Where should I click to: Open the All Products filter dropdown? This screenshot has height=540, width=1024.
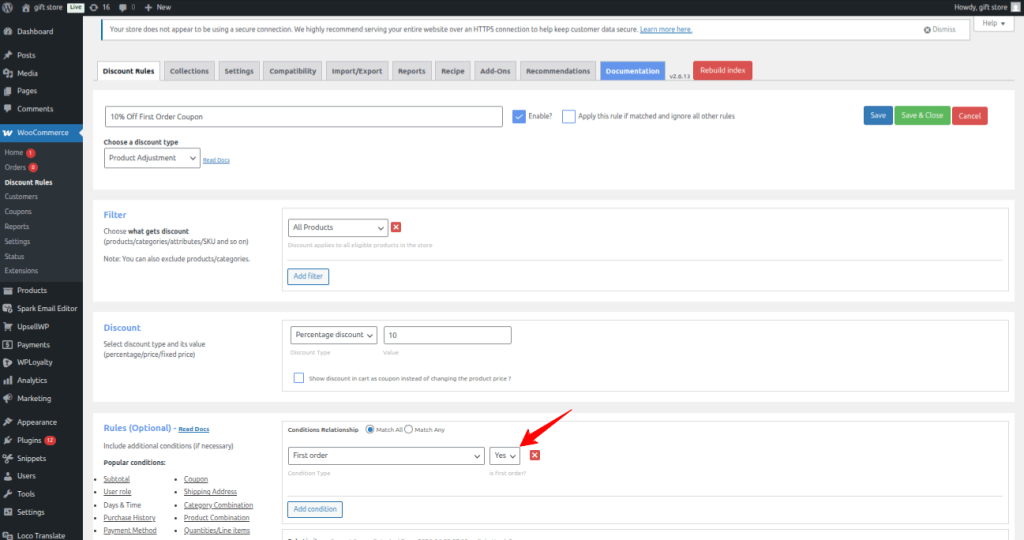tap(338, 227)
